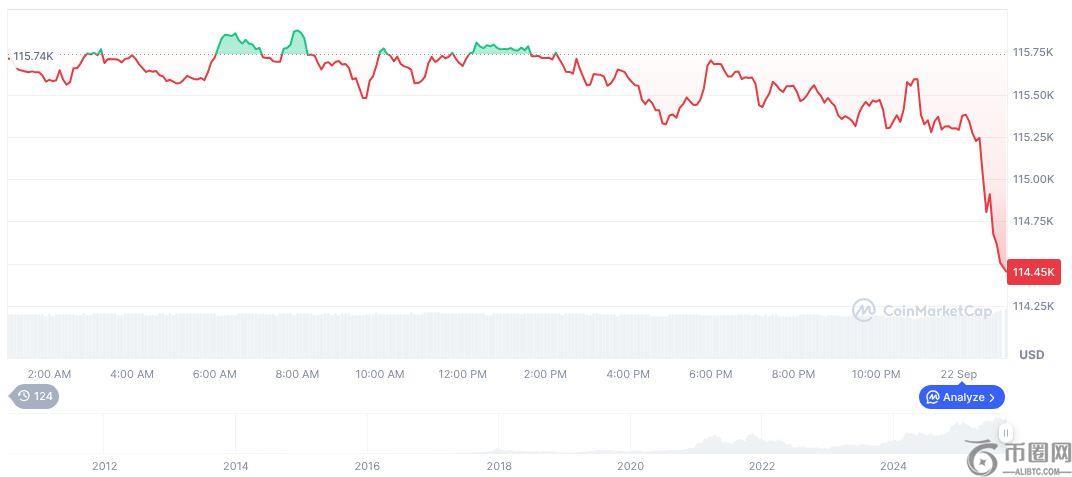The width and height of the screenshot is (1072, 477).
Task: Open the Analyze panel
Action: (x=962, y=397)
